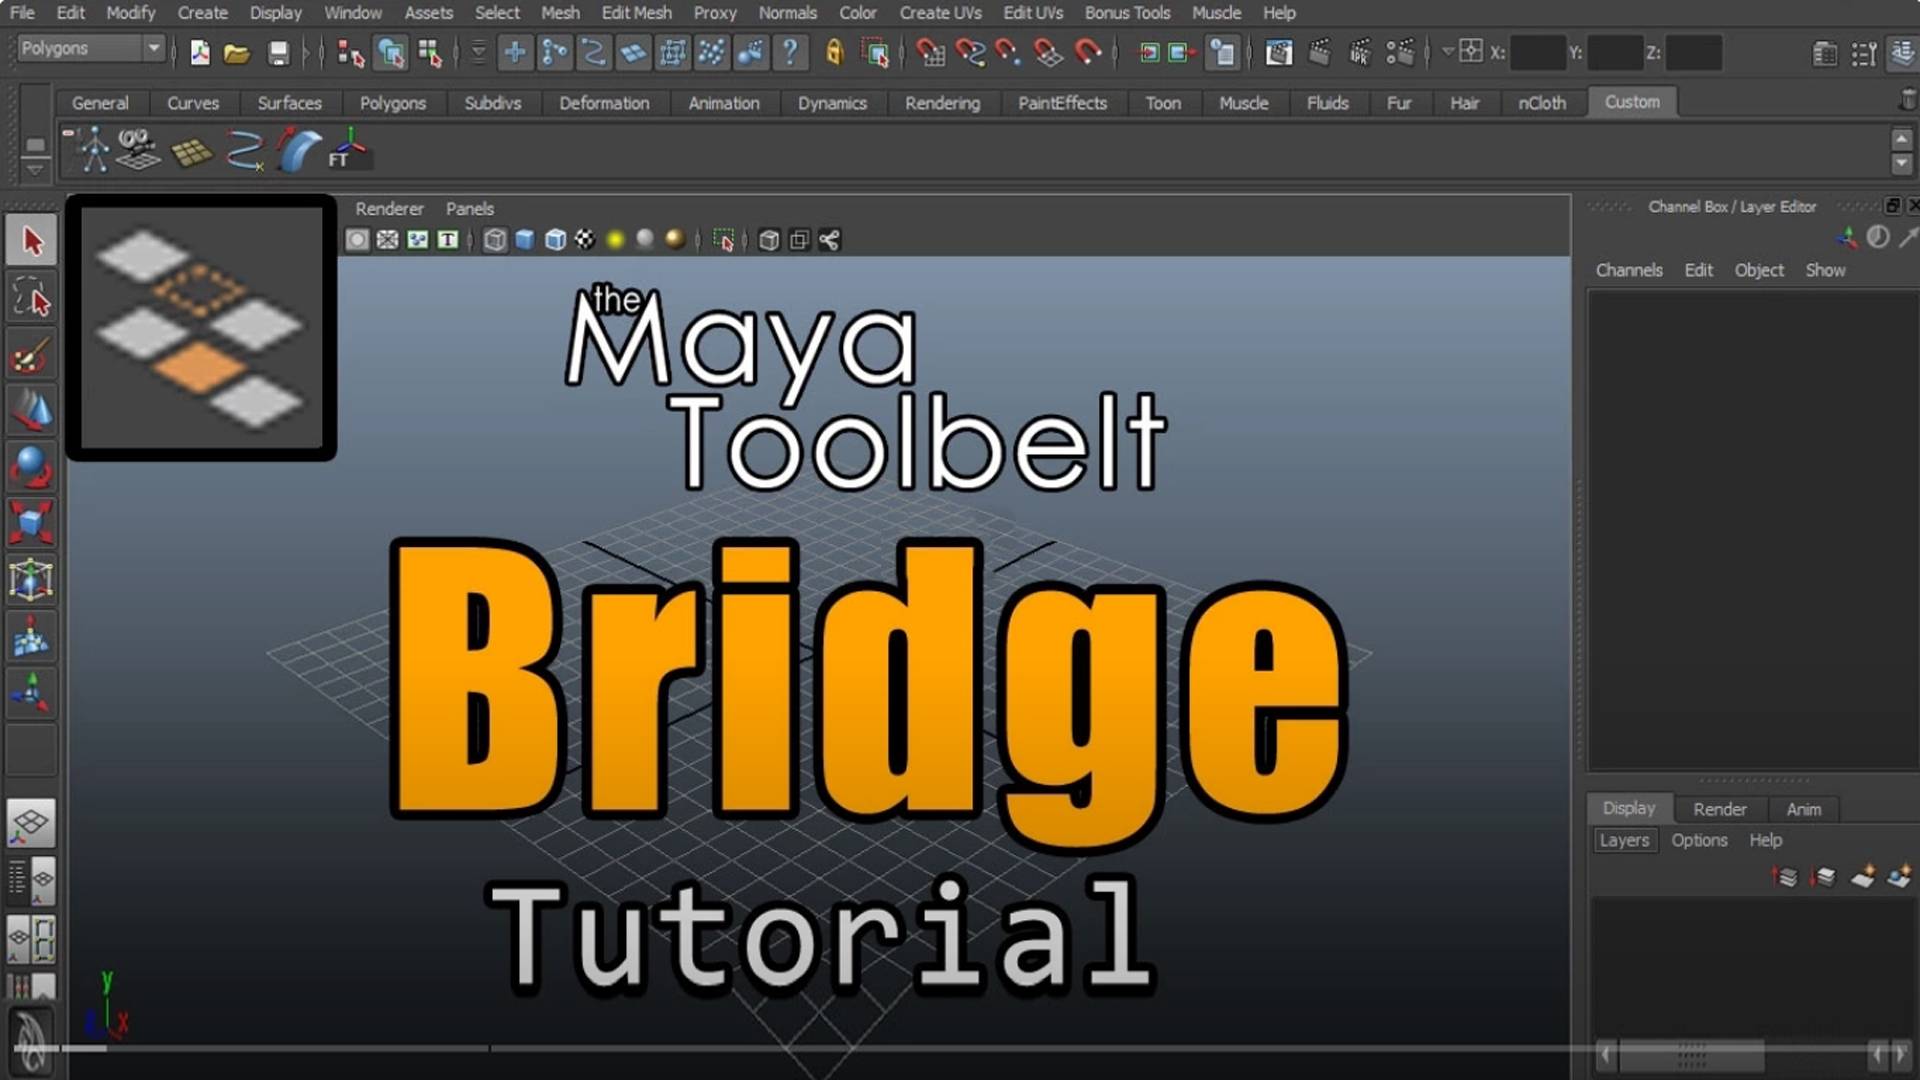Image resolution: width=1920 pixels, height=1080 pixels.
Task: Open the Render layer tab
Action: [1720, 809]
